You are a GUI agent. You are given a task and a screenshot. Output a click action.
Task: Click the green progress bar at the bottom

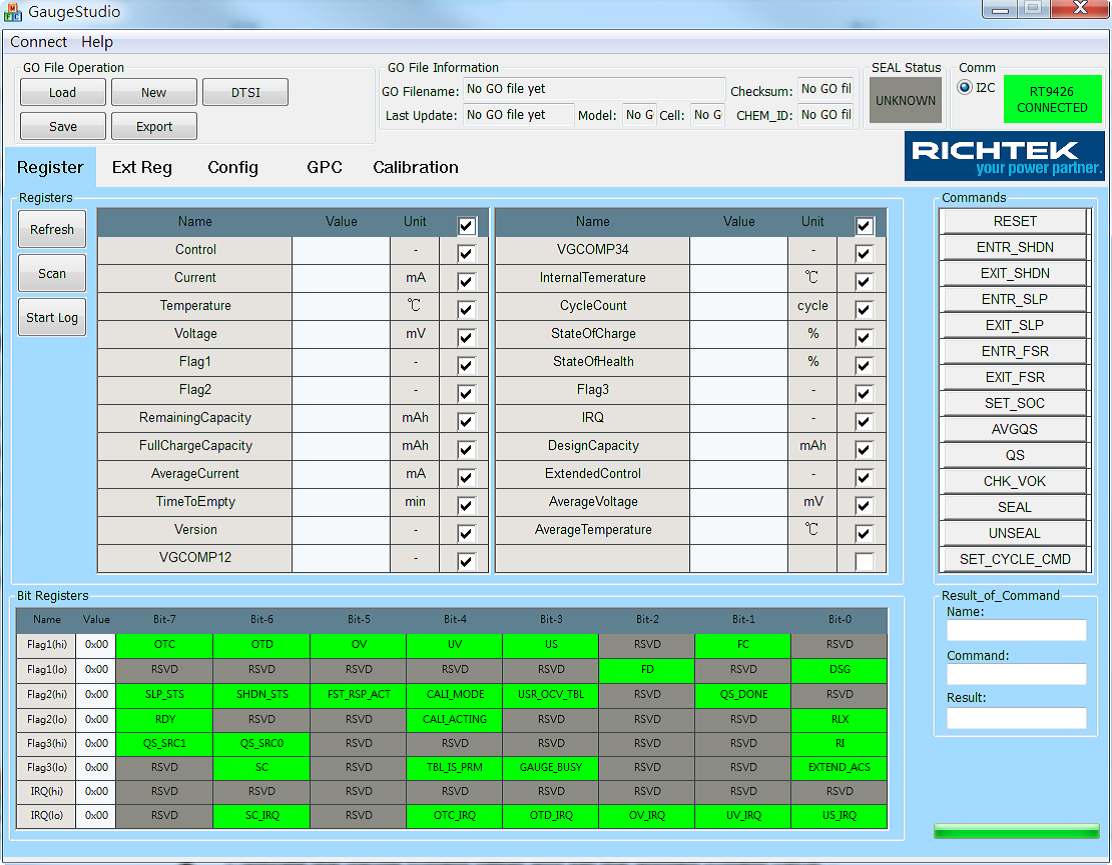1015,830
